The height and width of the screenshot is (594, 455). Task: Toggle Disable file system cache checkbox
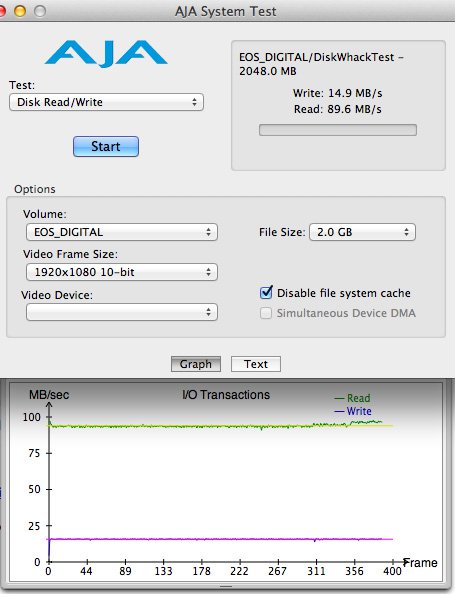click(266, 292)
